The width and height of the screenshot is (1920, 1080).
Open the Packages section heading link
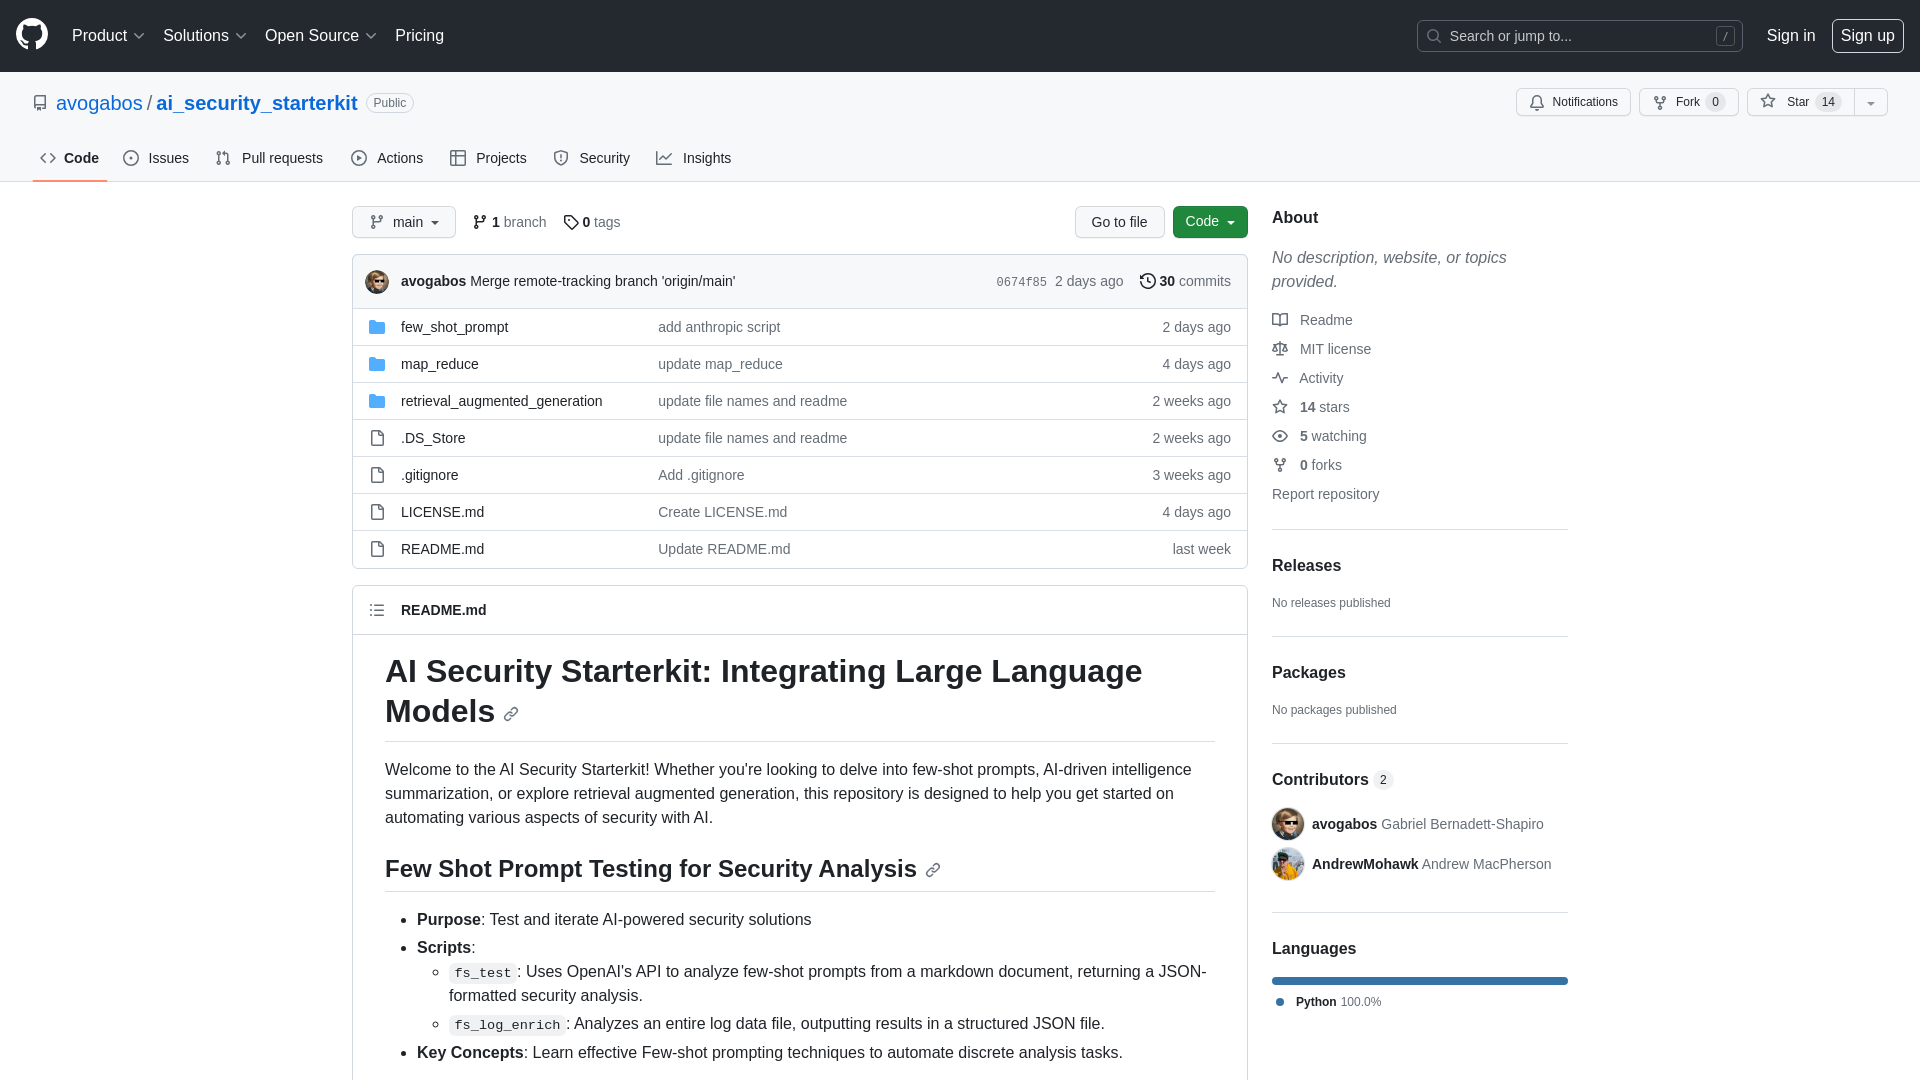pos(1309,672)
